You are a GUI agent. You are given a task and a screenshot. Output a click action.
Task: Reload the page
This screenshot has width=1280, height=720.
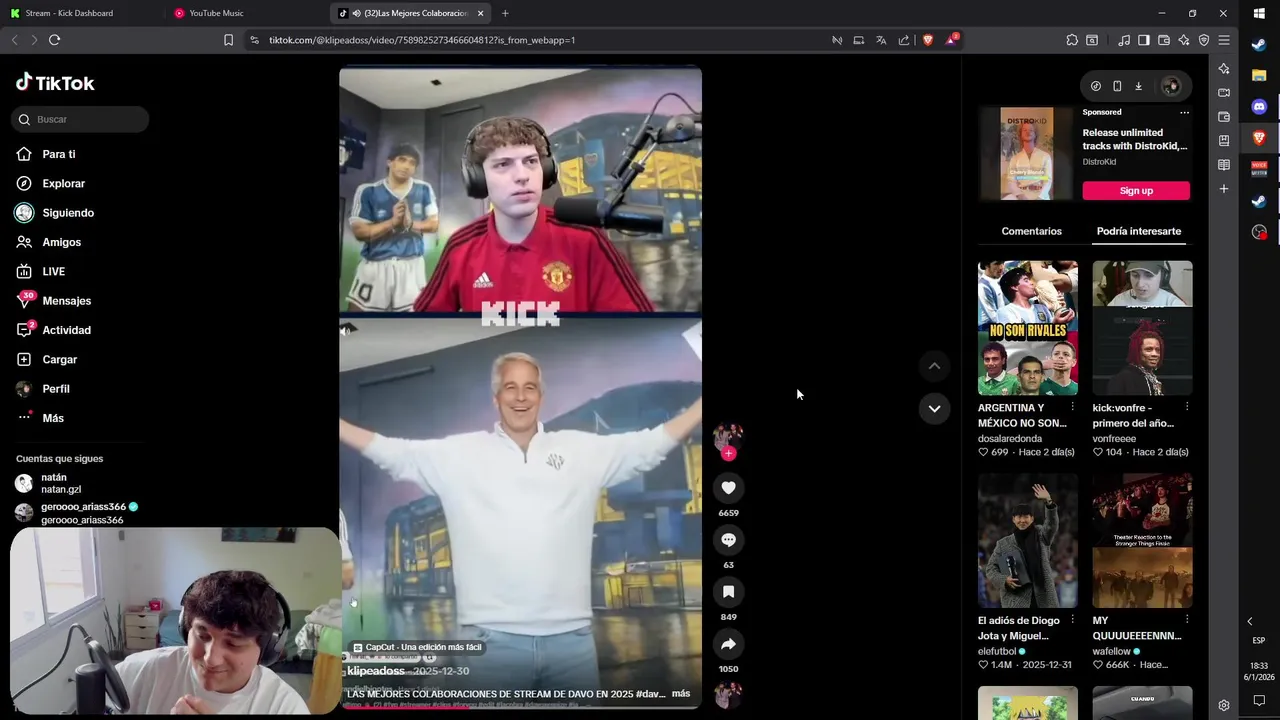[x=55, y=40]
